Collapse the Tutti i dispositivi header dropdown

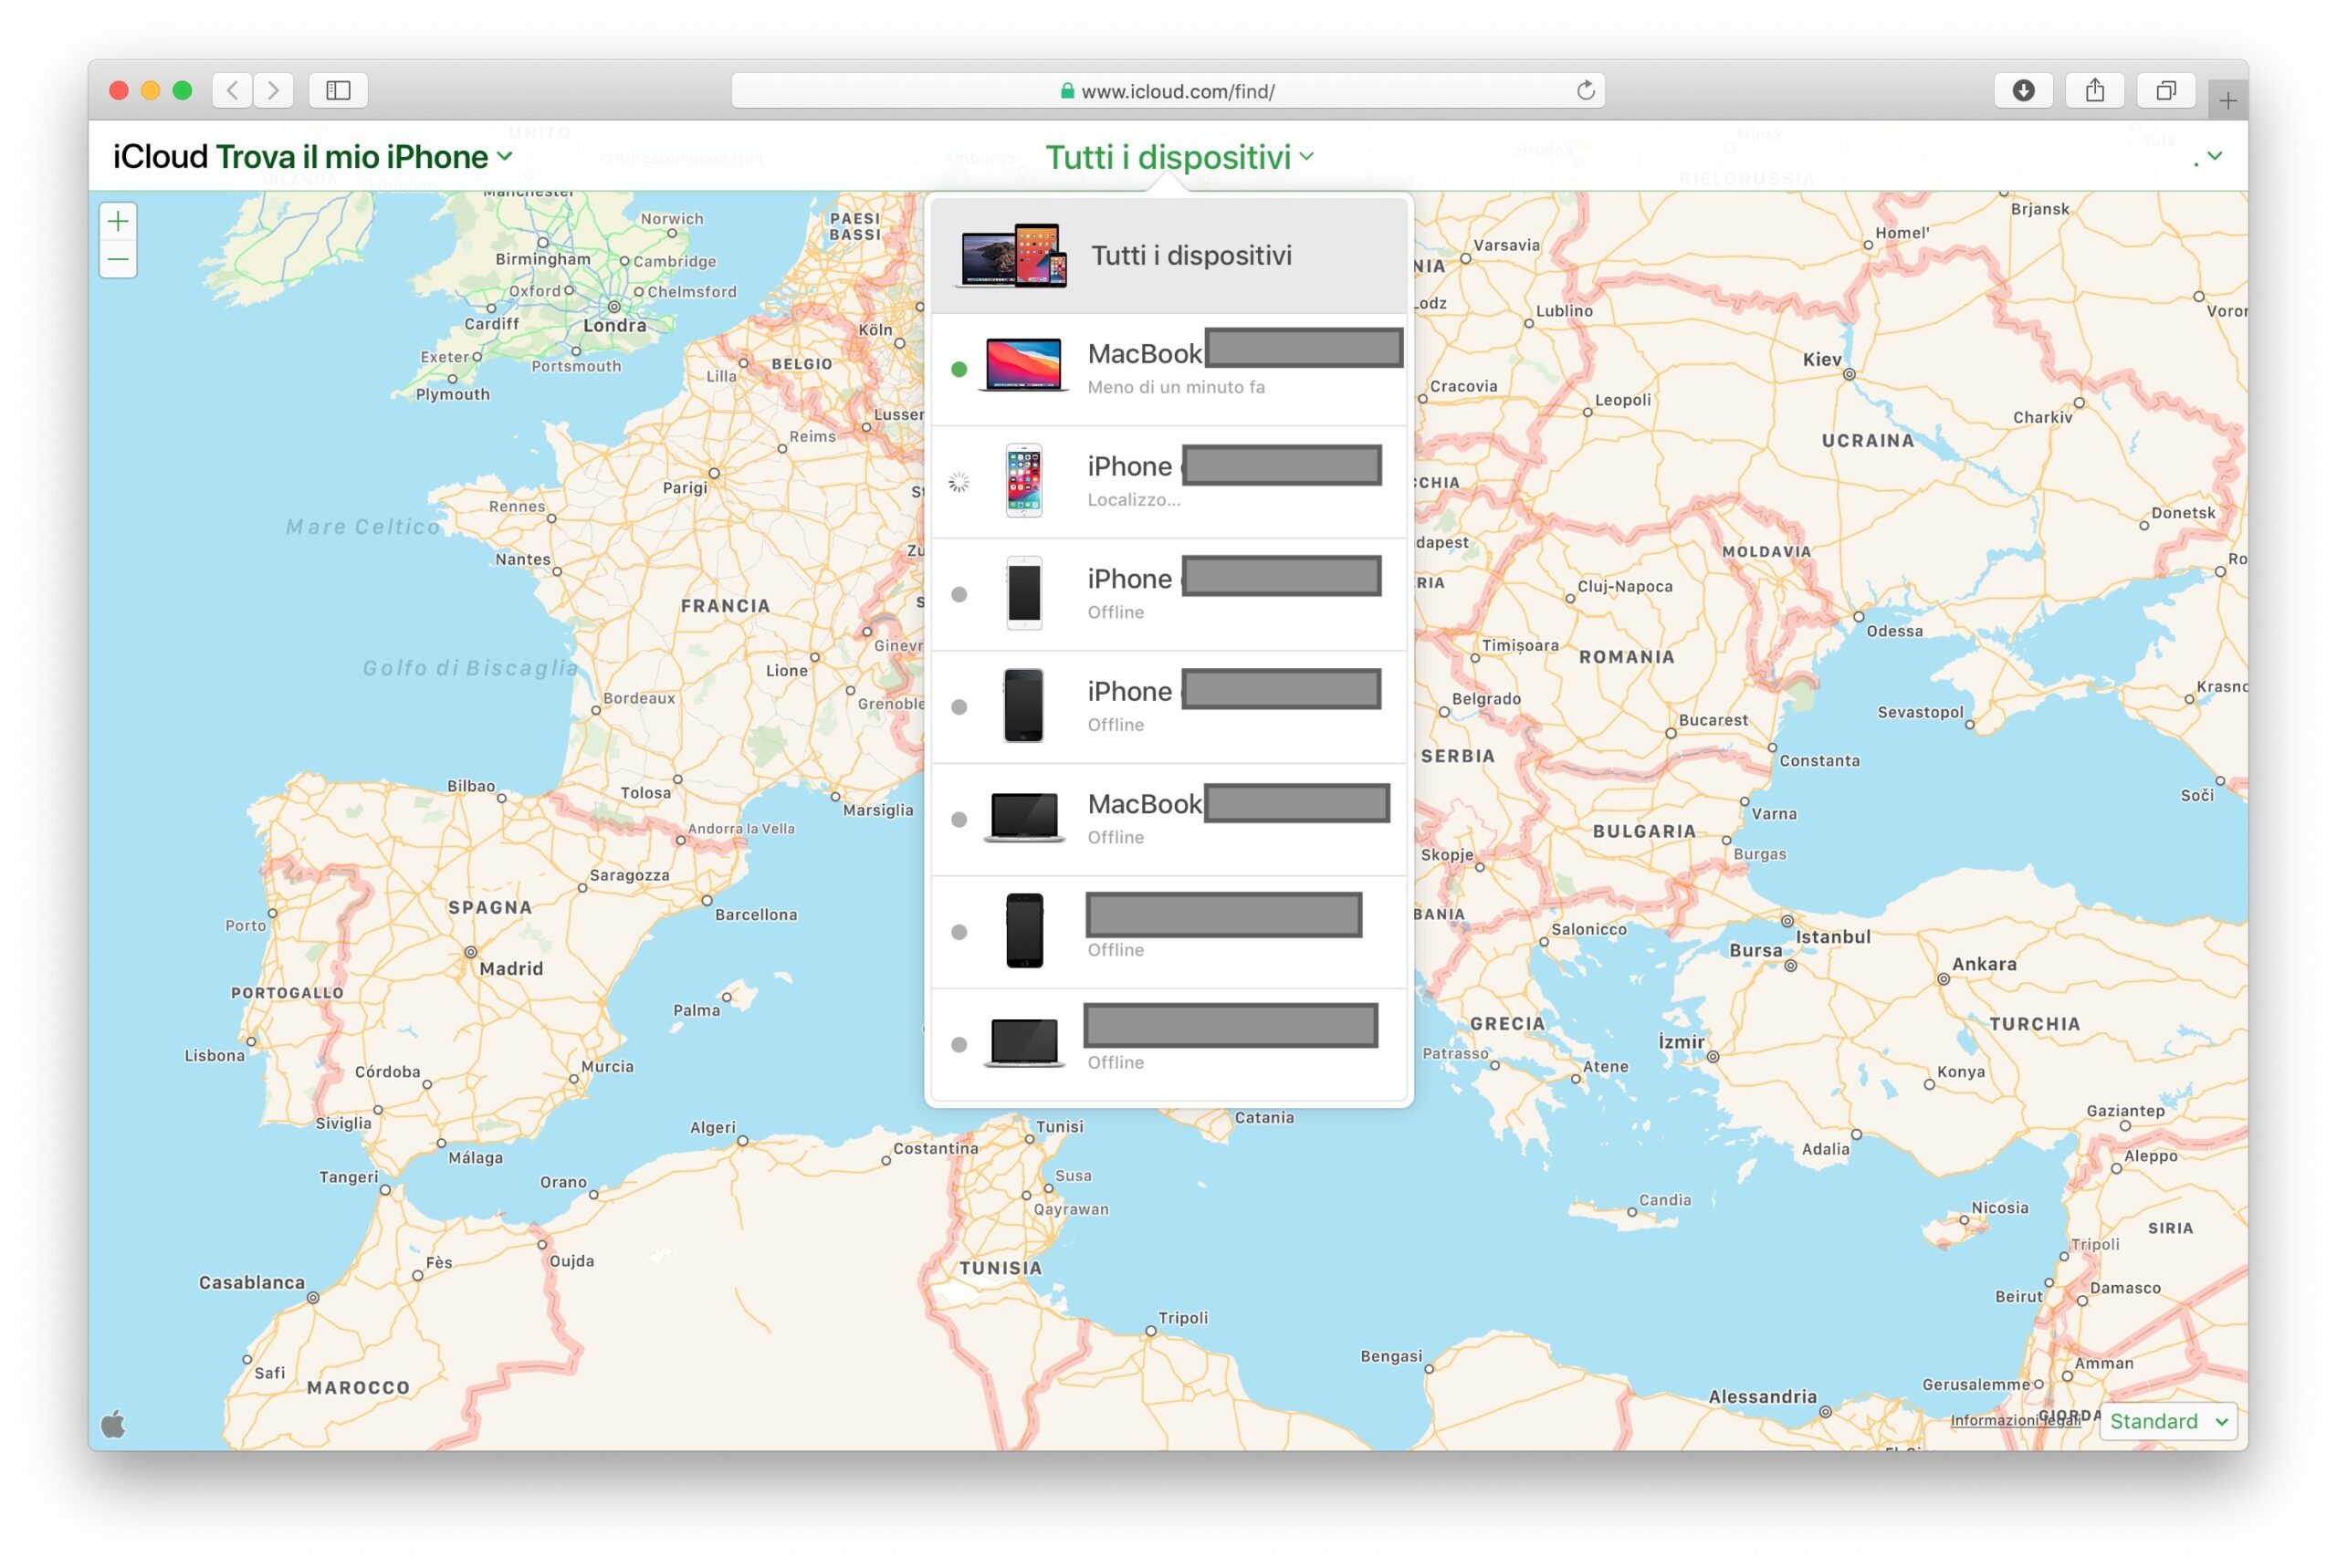point(1179,157)
